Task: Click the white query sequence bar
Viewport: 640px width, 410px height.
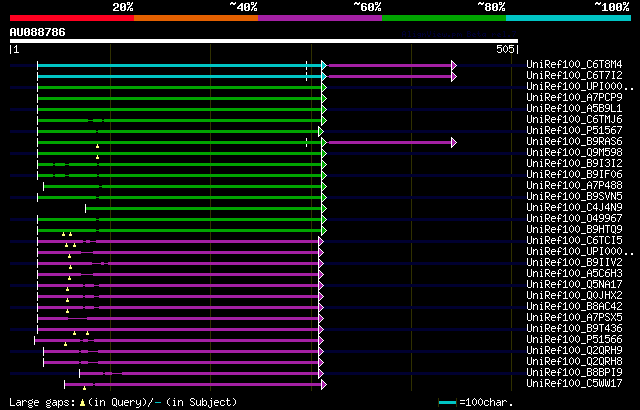Action: click(x=264, y=41)
